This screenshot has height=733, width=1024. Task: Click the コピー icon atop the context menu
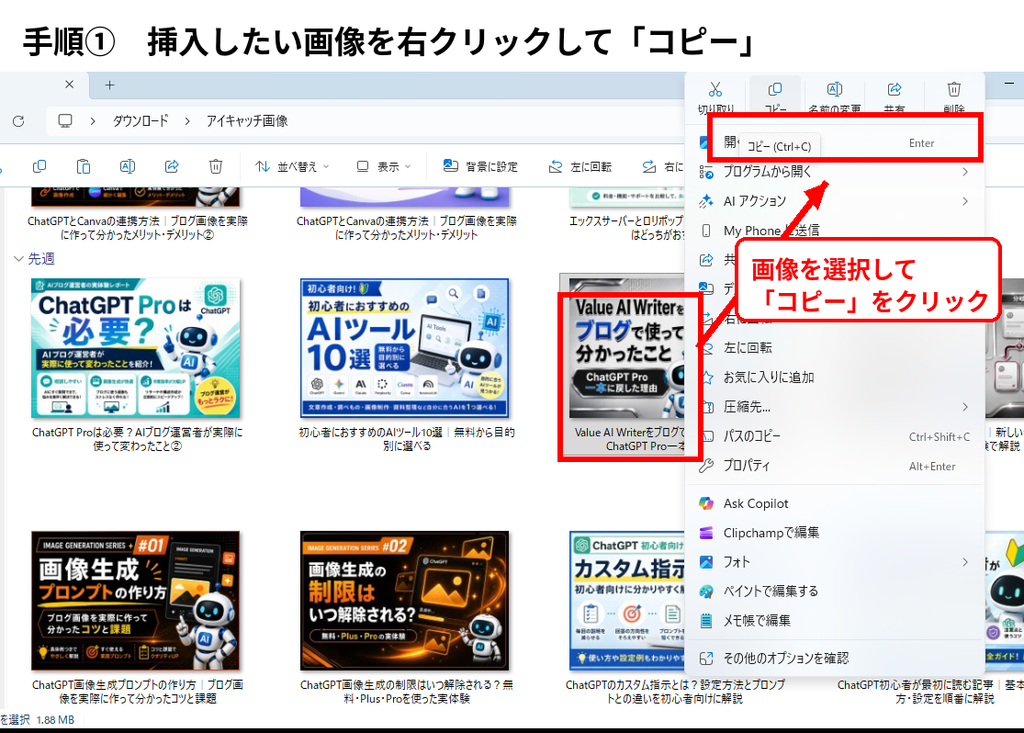click(775, 89)
